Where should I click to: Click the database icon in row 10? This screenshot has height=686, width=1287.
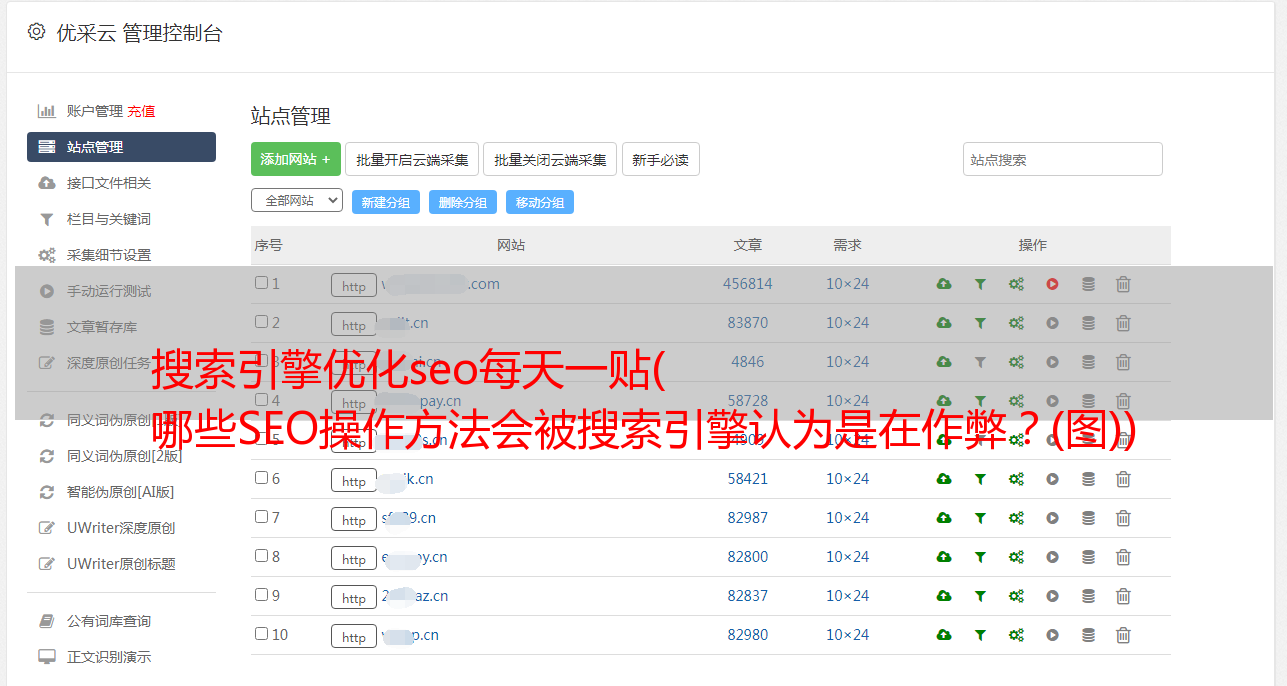1088,635
